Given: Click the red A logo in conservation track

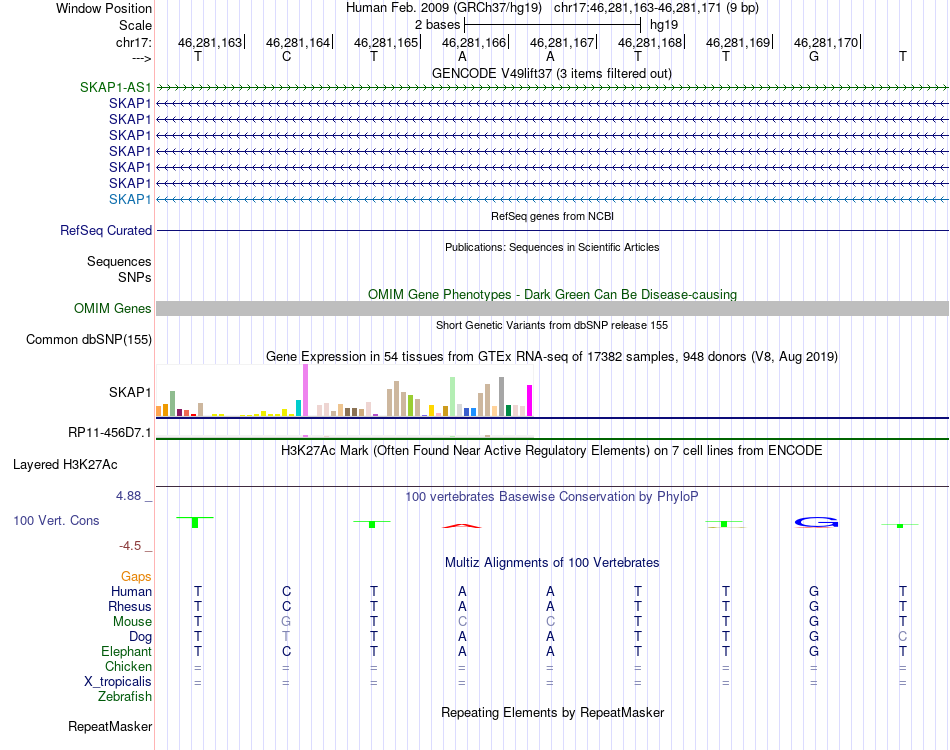Looking at the screenshot, I should pyautogui.click(x=462, y=526).
